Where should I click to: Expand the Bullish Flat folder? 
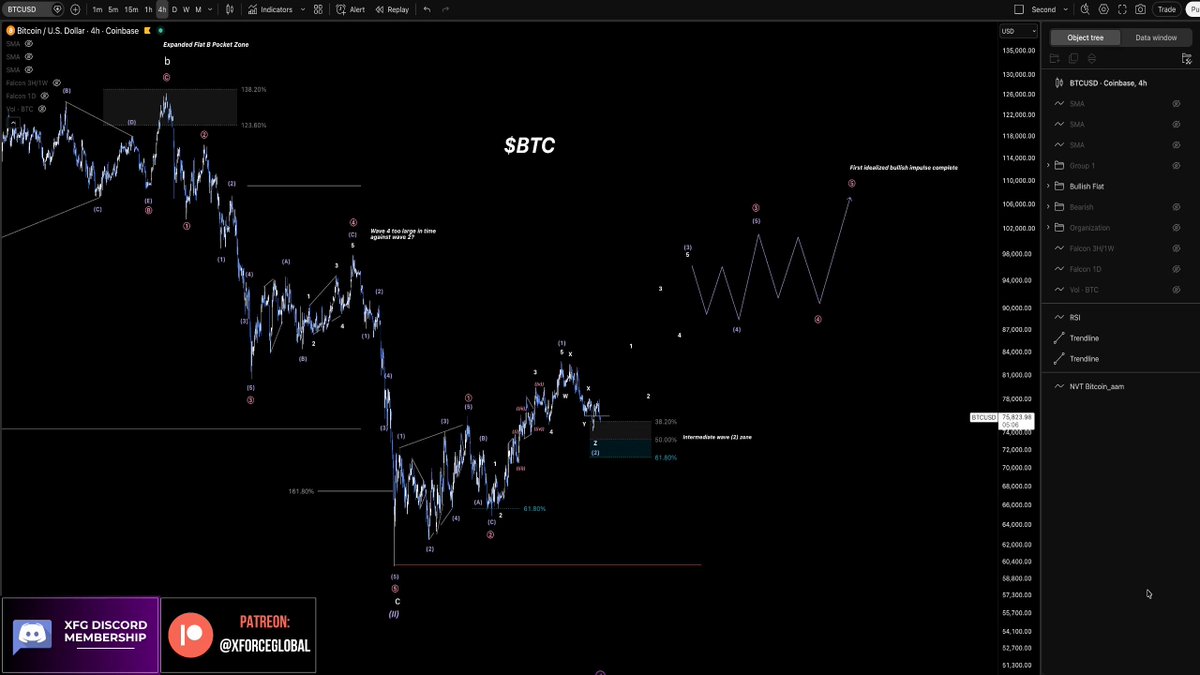coord(1048,186)
